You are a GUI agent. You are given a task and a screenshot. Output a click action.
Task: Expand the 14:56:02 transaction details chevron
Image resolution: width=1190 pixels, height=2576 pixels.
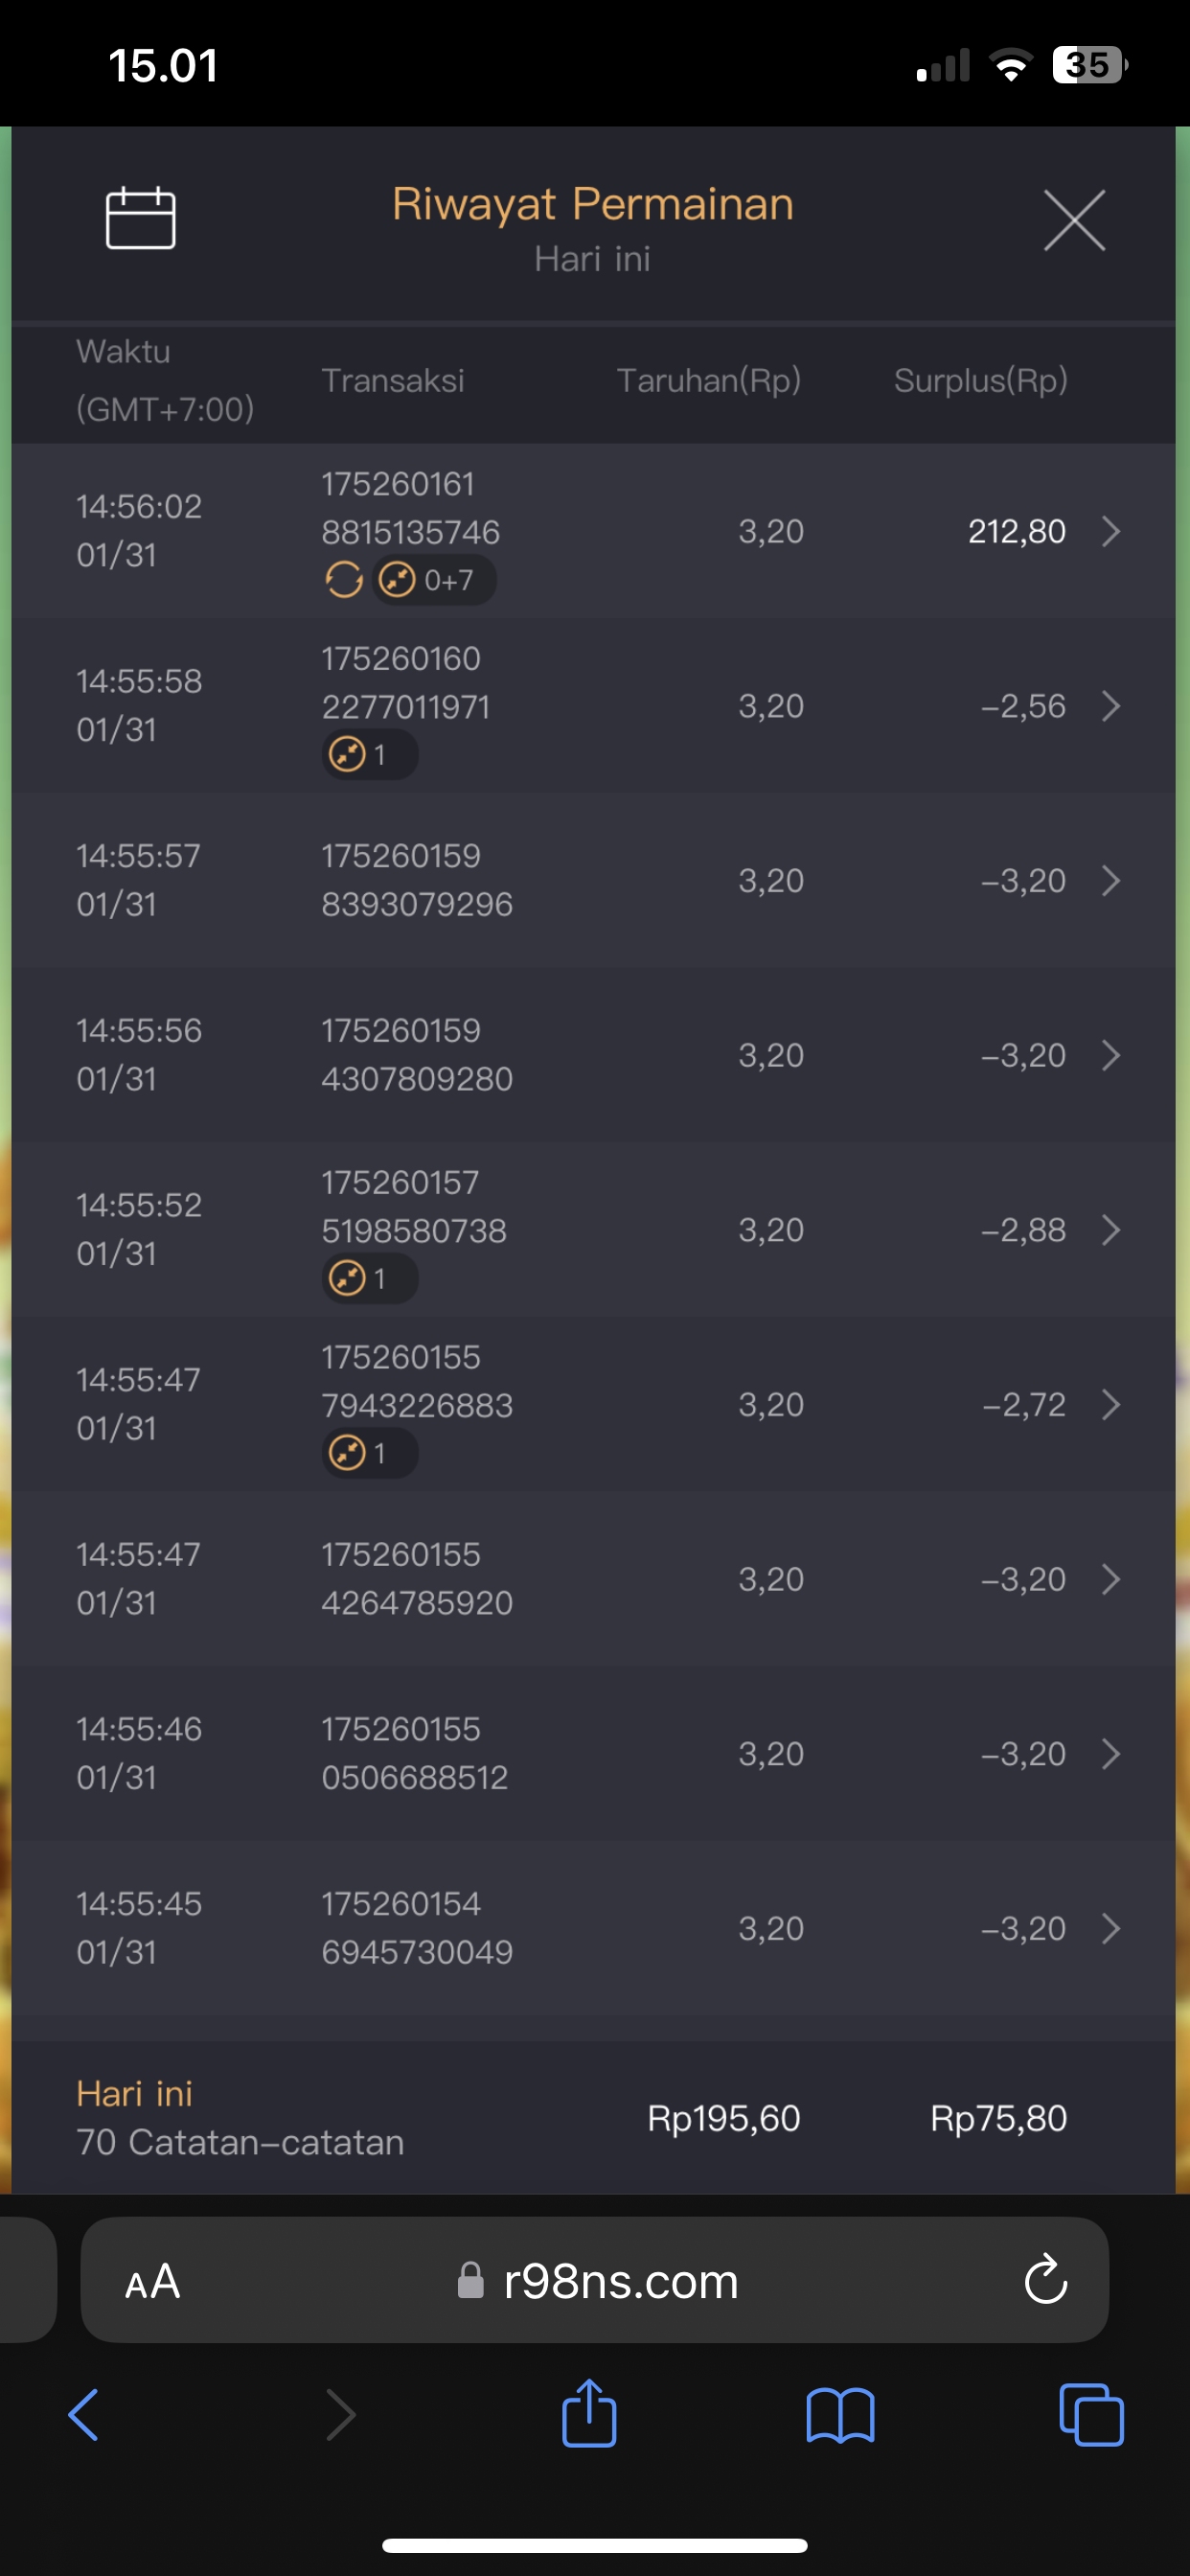1110,531
